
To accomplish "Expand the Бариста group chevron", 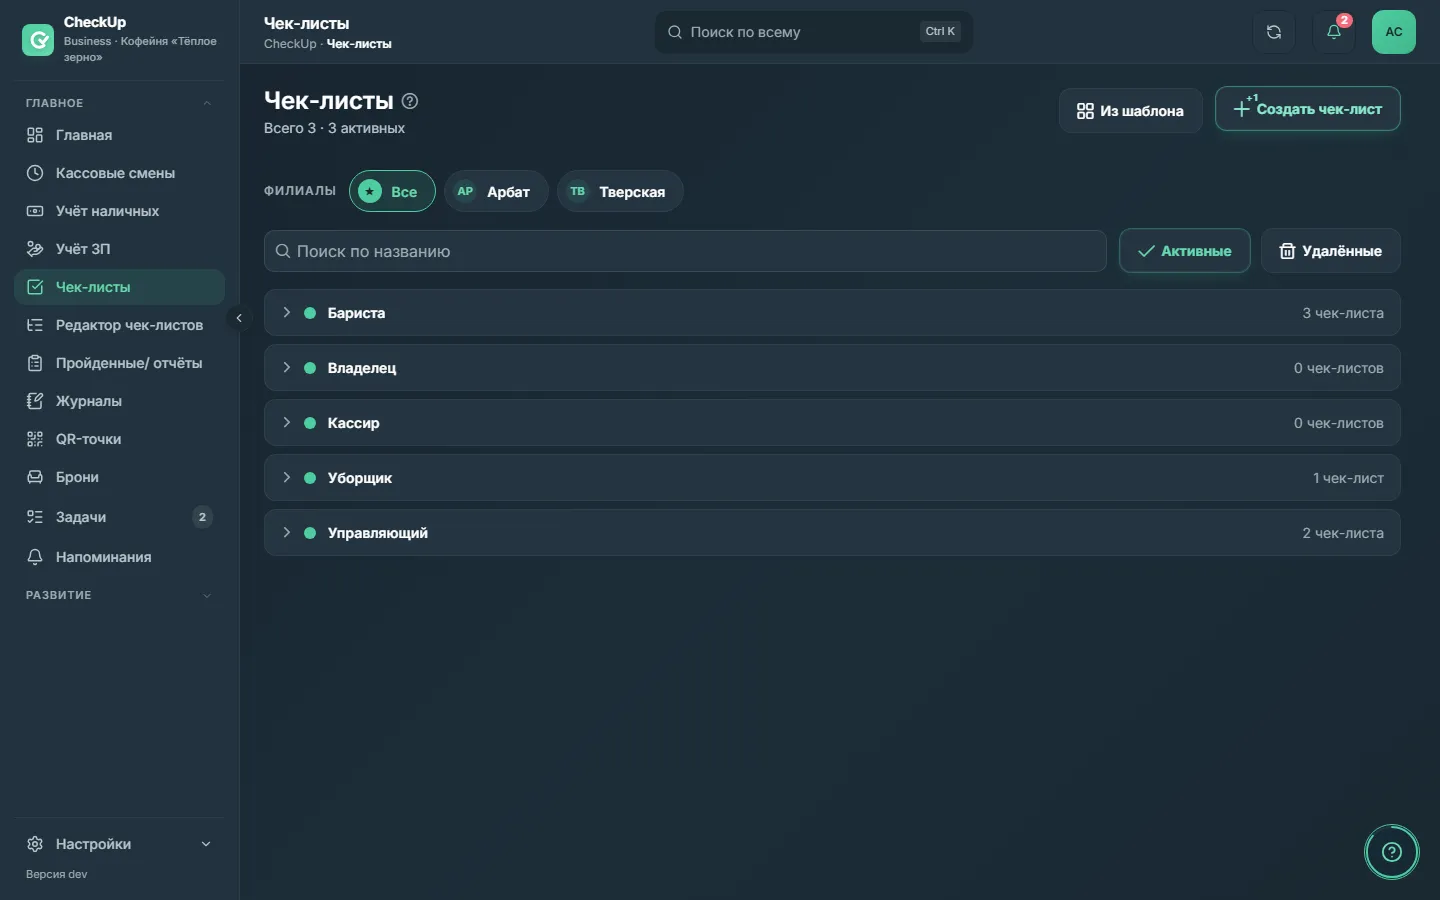I will click(x=286, y=313).
